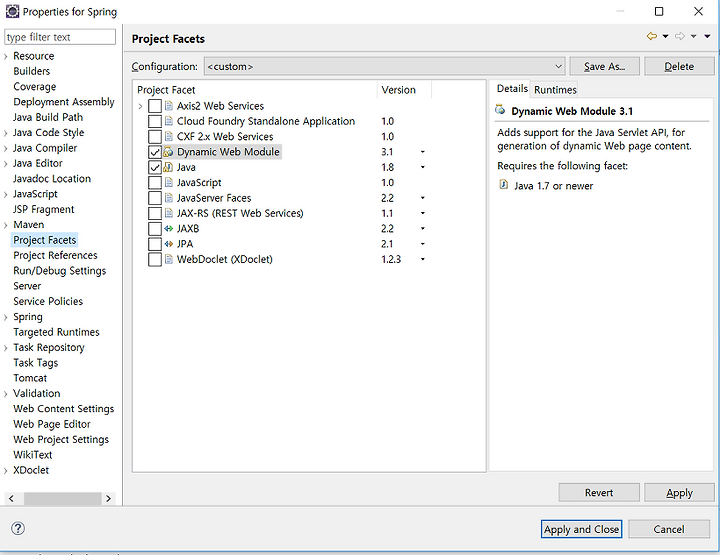The width and height of the screenshot is (720, 555).
Task: Click the Revert button
Action: click(599, 492)
